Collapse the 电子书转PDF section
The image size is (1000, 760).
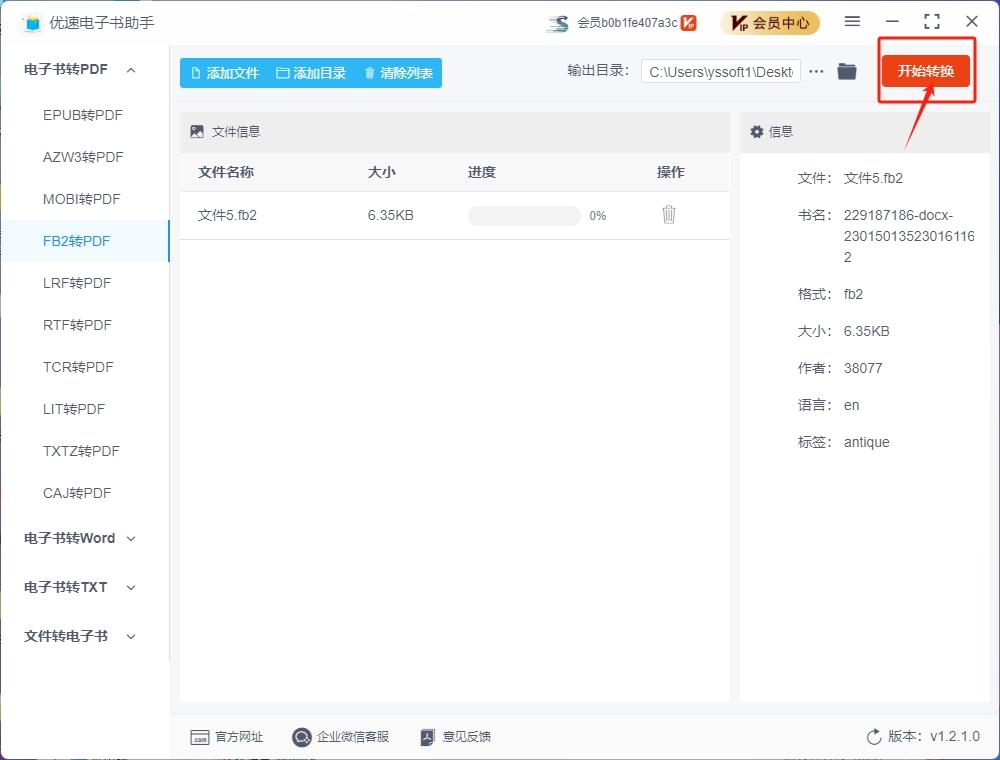pyautogui.click(x=131, y=69)
